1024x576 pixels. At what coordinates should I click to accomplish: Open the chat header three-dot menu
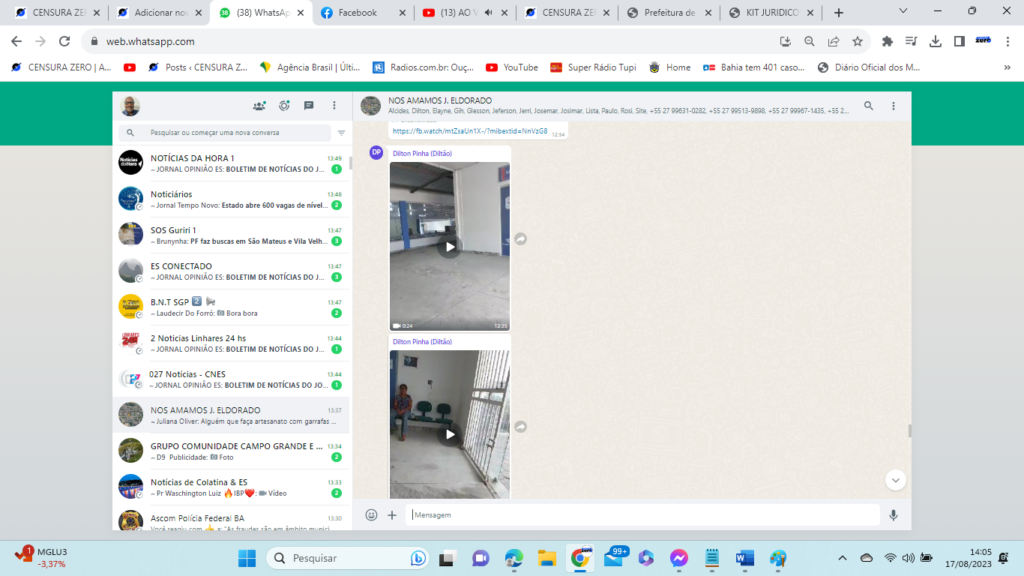coord(893,106)
